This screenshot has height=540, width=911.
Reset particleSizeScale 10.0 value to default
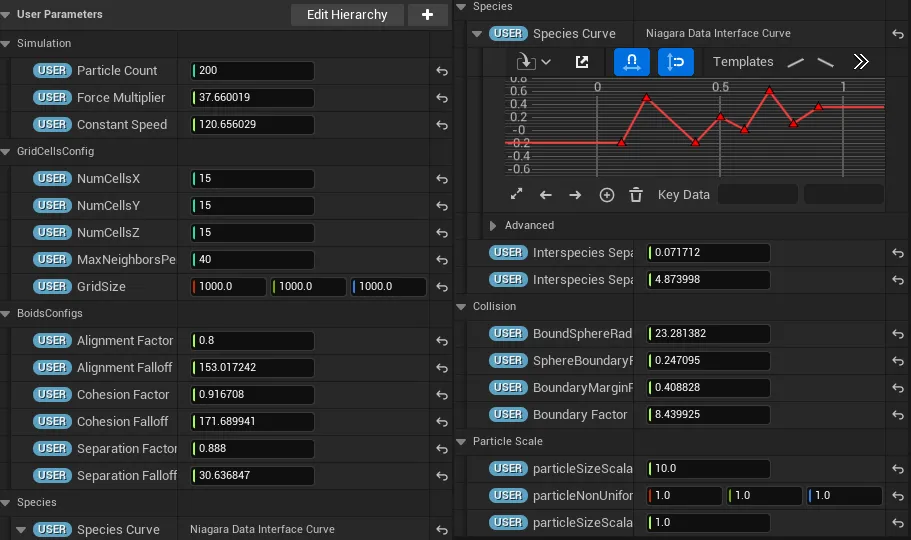pyautogui.click(x=898, y=469)
